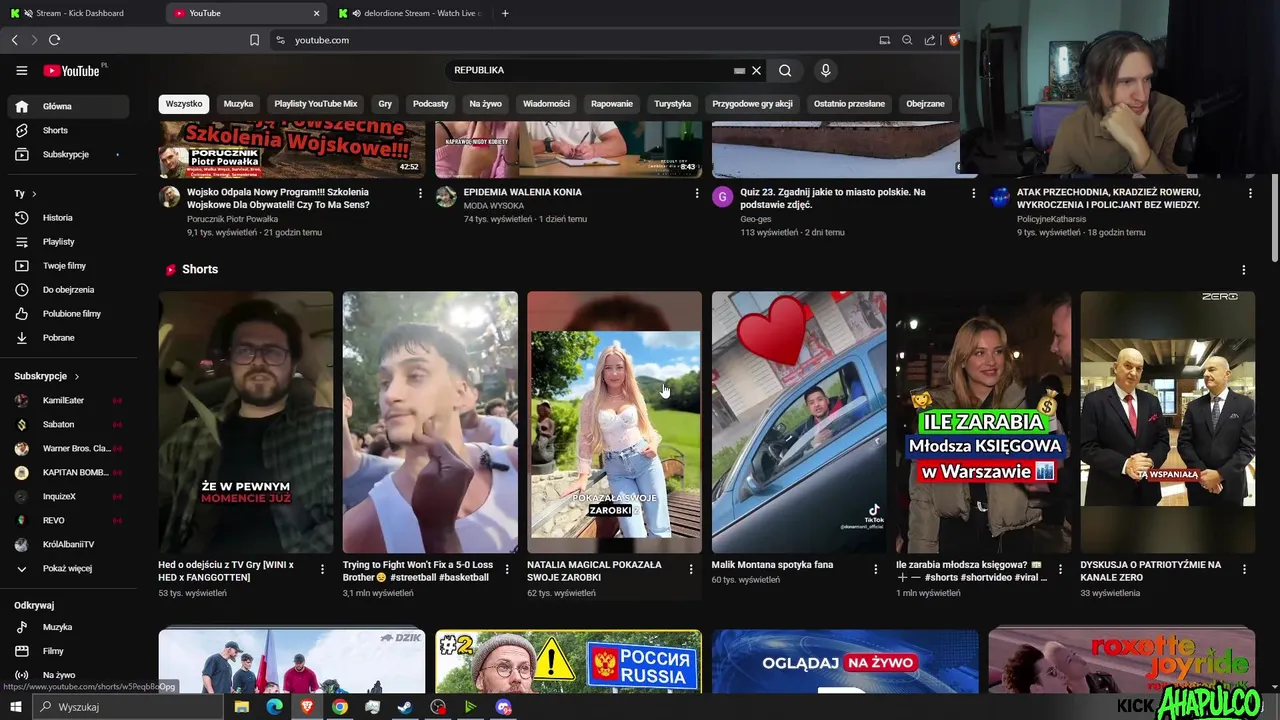This screenshot has width=1280, height=720.
Task: Select the Wiadomości filter chip
Action: (546, 104)
